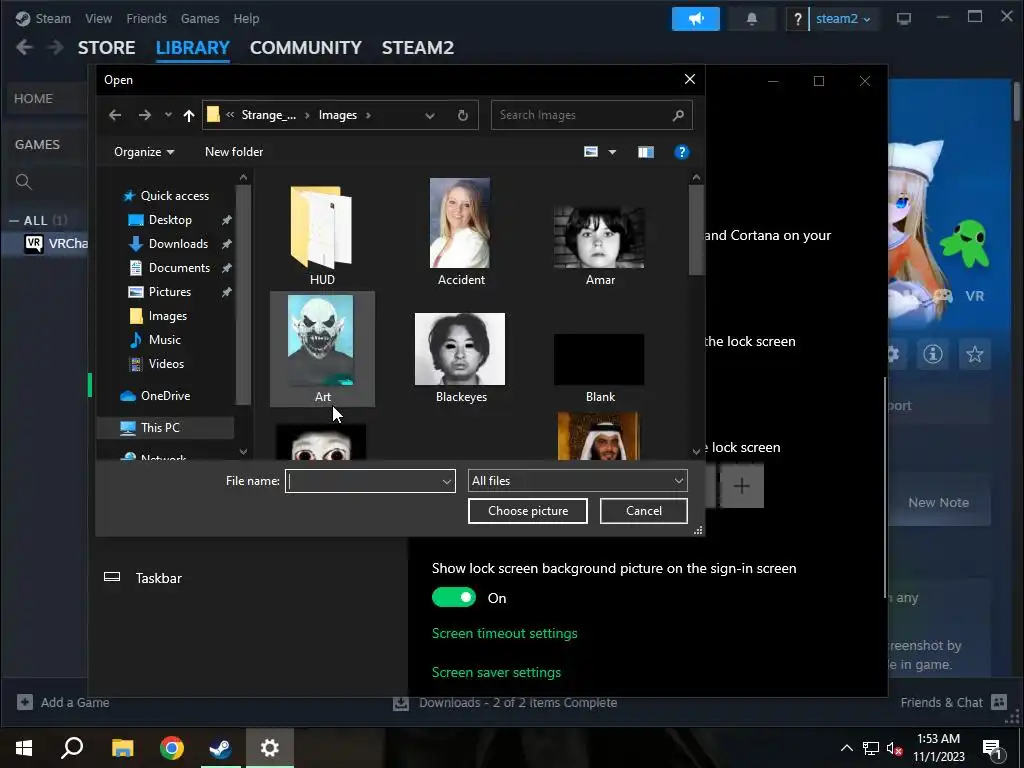Open Windows Start menu
This screenshot has width=1024, height=768.
(24, 747)
